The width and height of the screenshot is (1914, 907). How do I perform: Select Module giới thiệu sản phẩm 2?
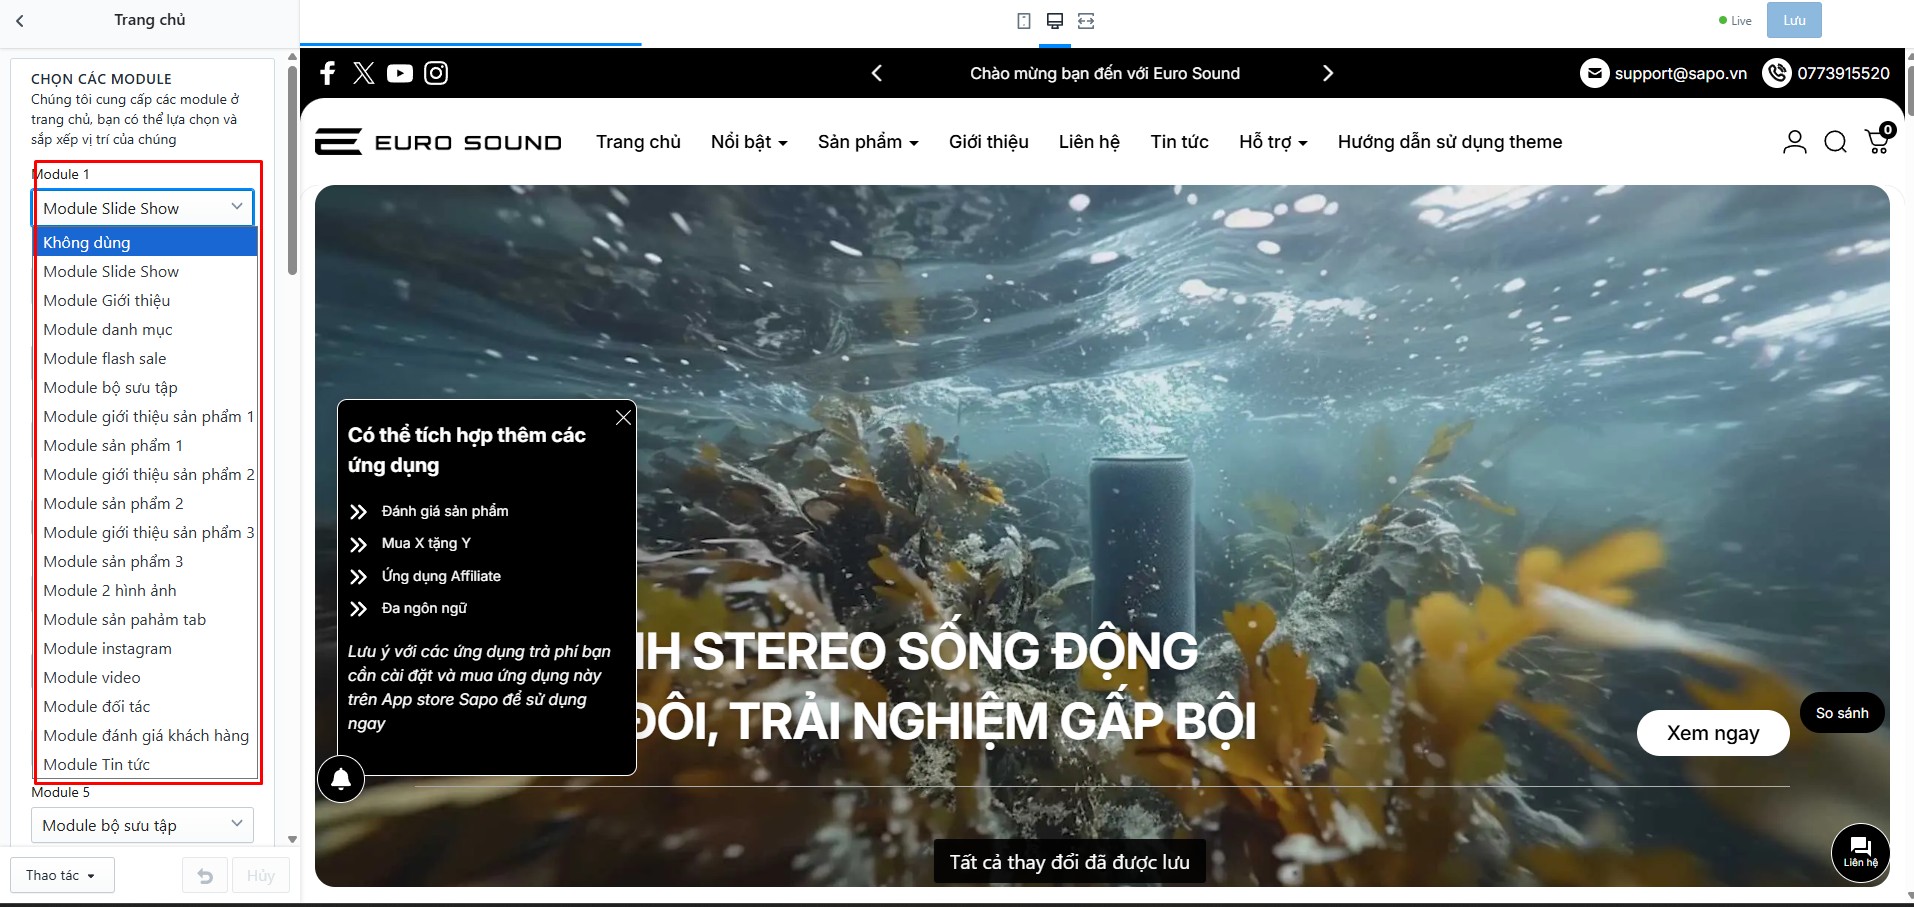point(147,474)
